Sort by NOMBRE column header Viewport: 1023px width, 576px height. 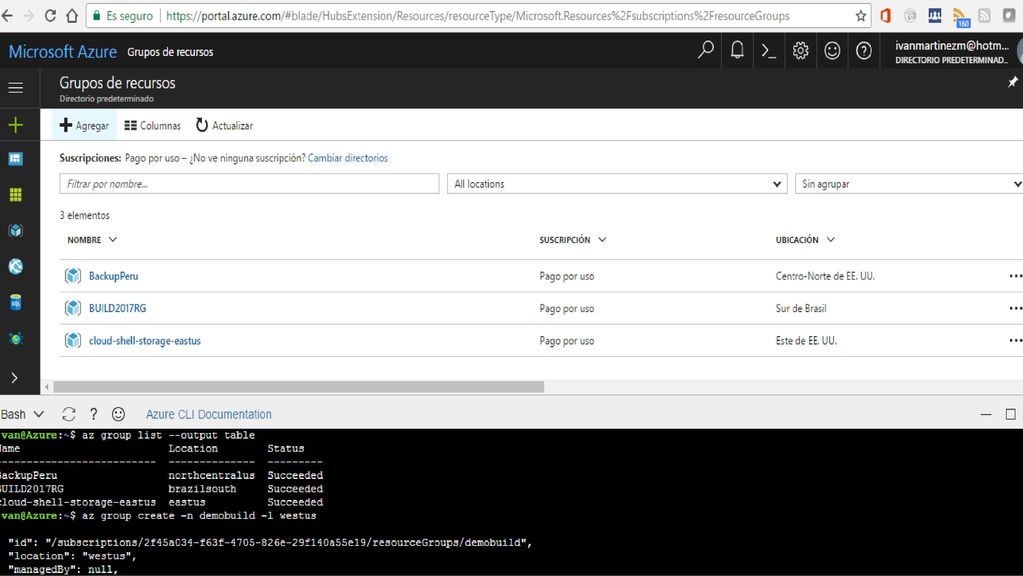tap(92, 240)
